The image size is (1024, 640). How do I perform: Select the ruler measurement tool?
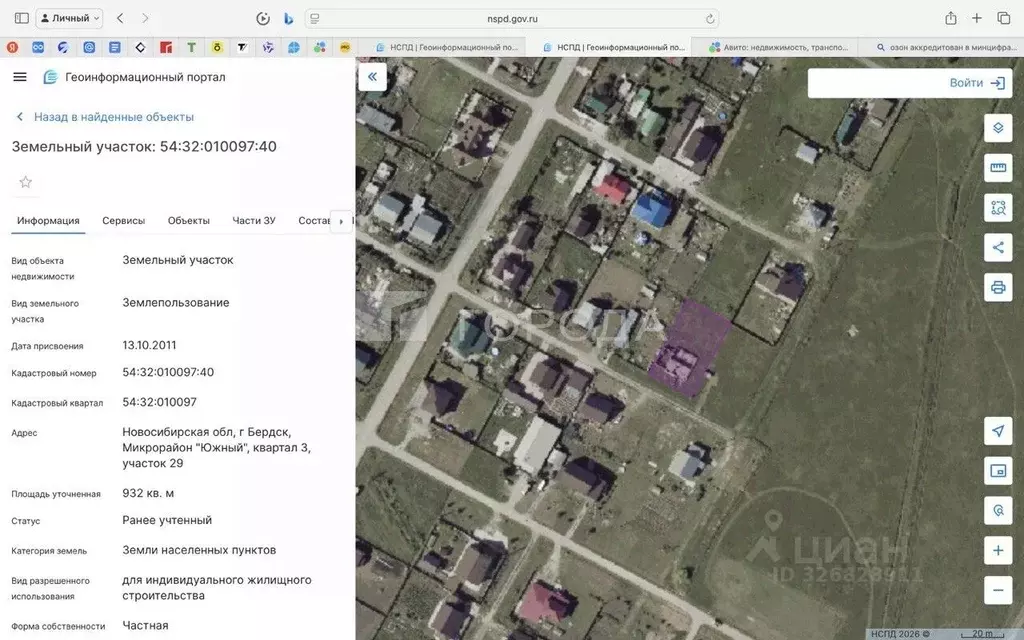pos(997,167)
